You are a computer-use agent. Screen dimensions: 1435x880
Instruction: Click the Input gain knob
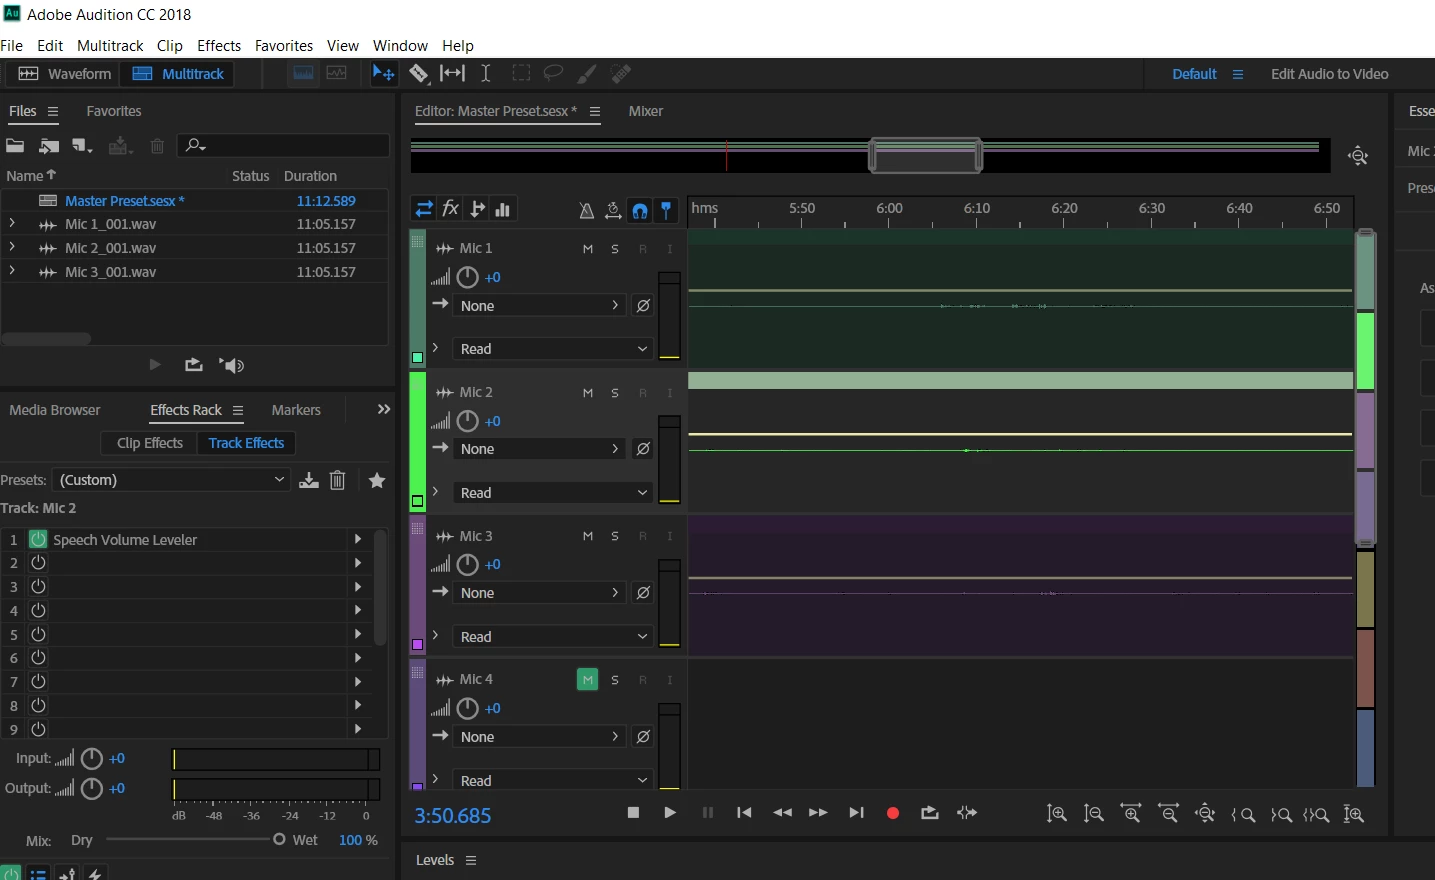pyautogui.click(x=91, y=759)
